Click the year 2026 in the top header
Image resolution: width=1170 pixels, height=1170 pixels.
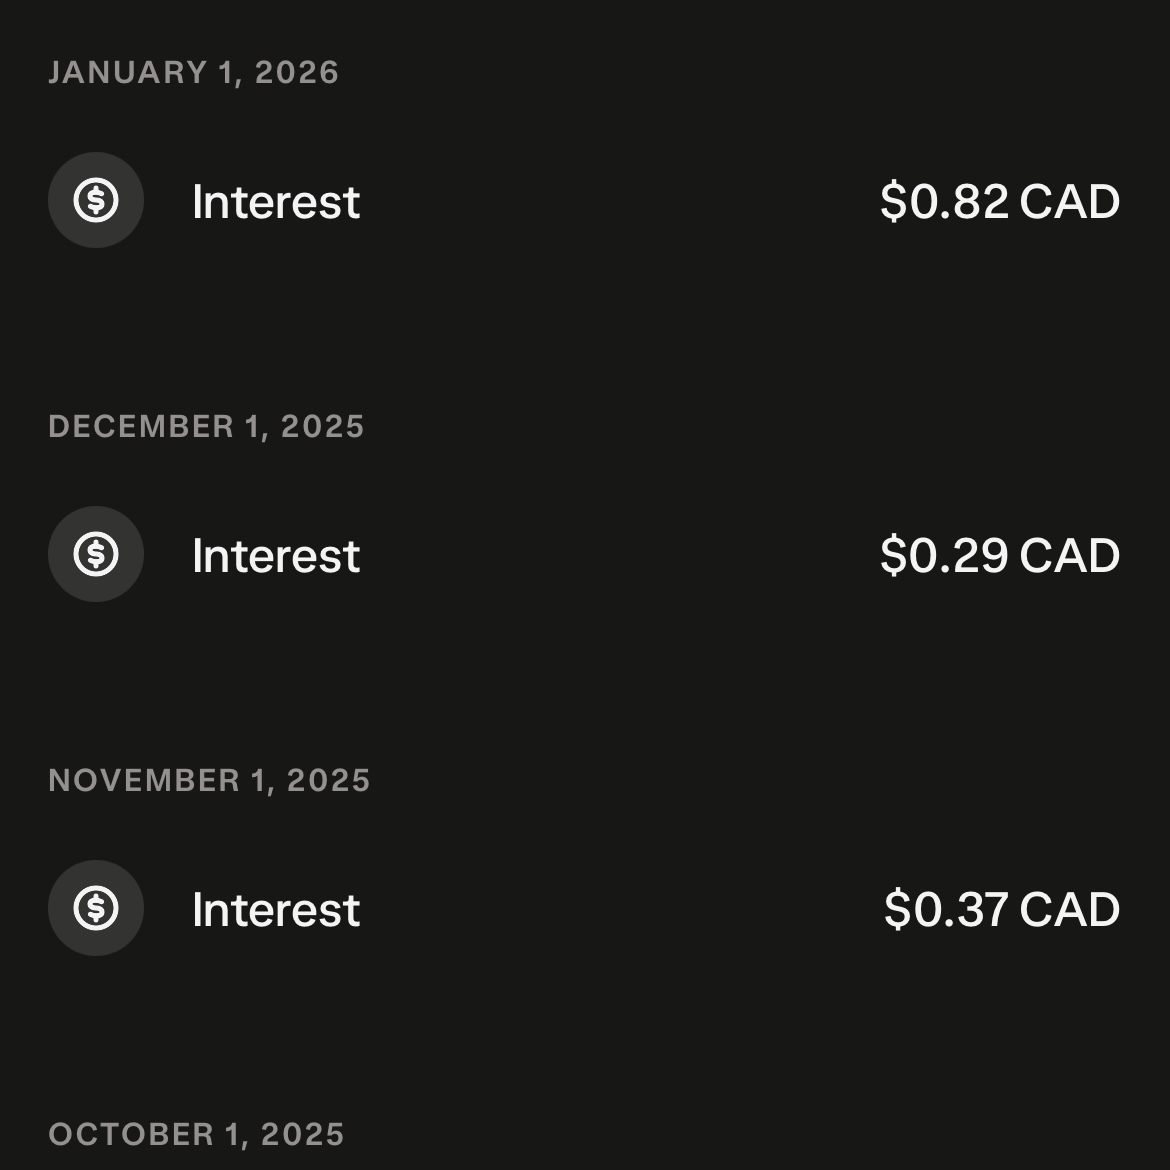tap(297, 73)
